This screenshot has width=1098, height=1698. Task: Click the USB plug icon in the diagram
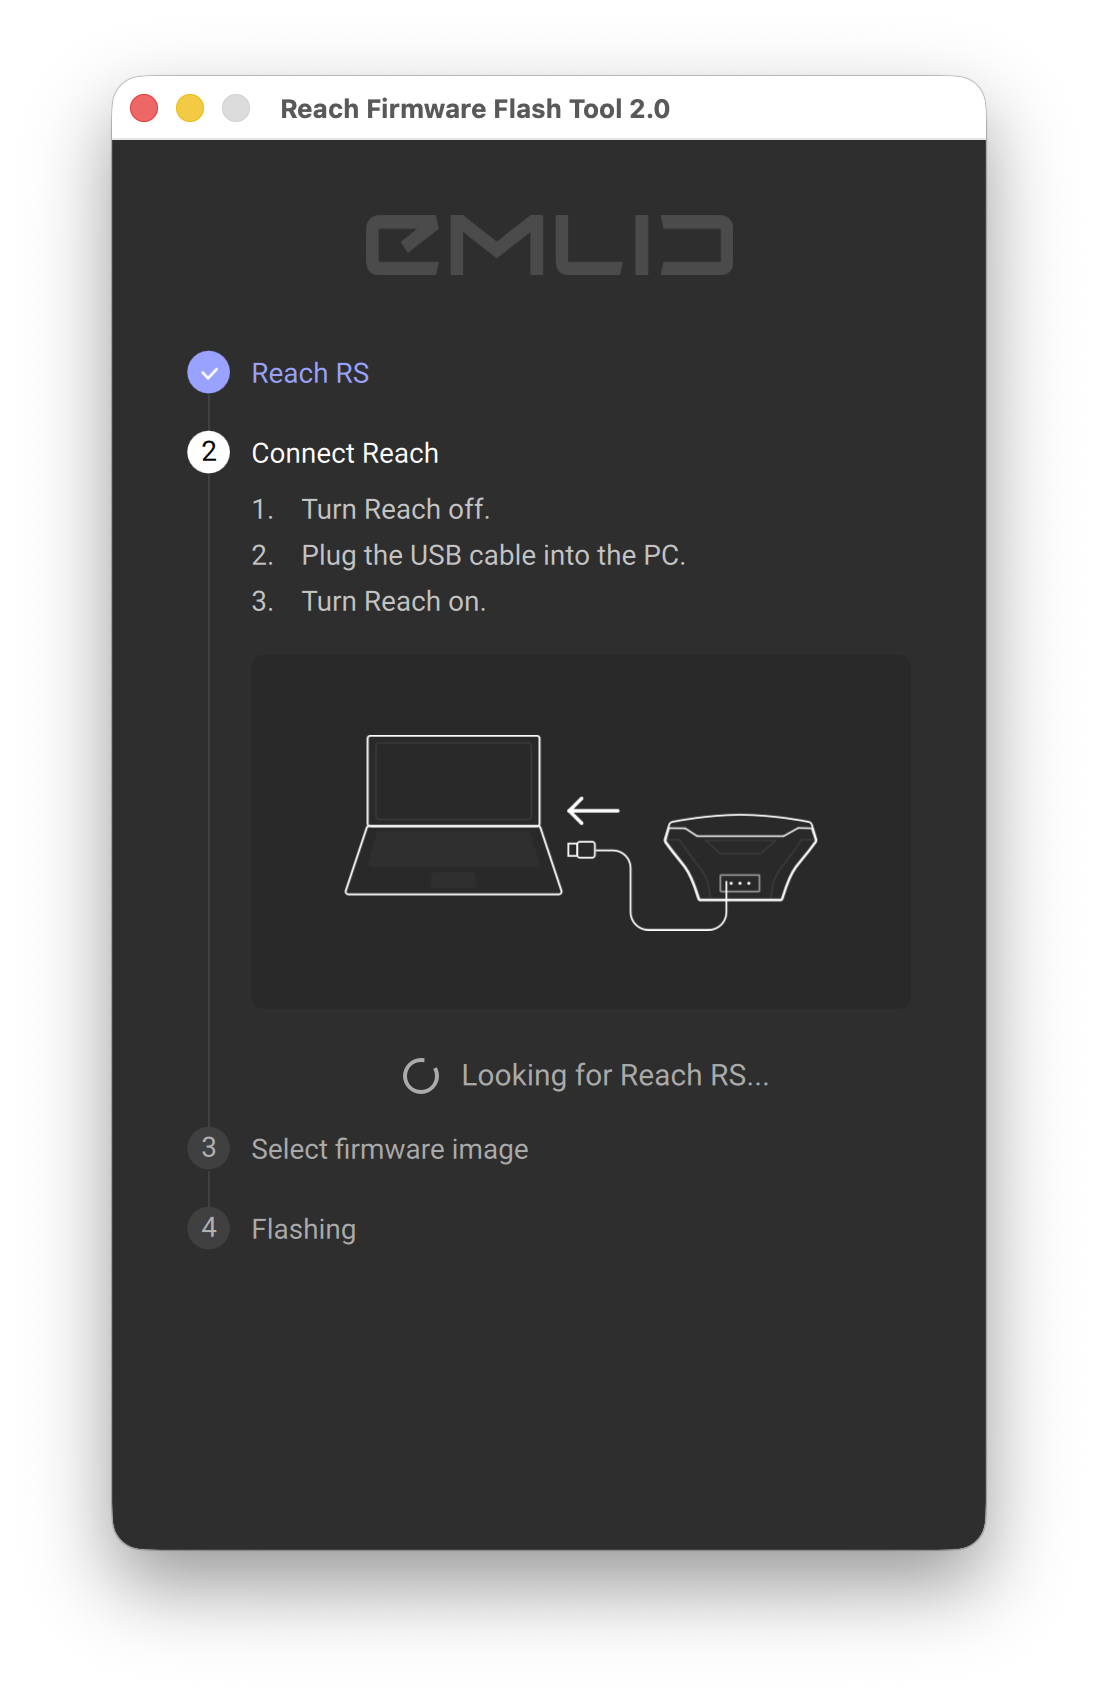(x=582, y=850)
